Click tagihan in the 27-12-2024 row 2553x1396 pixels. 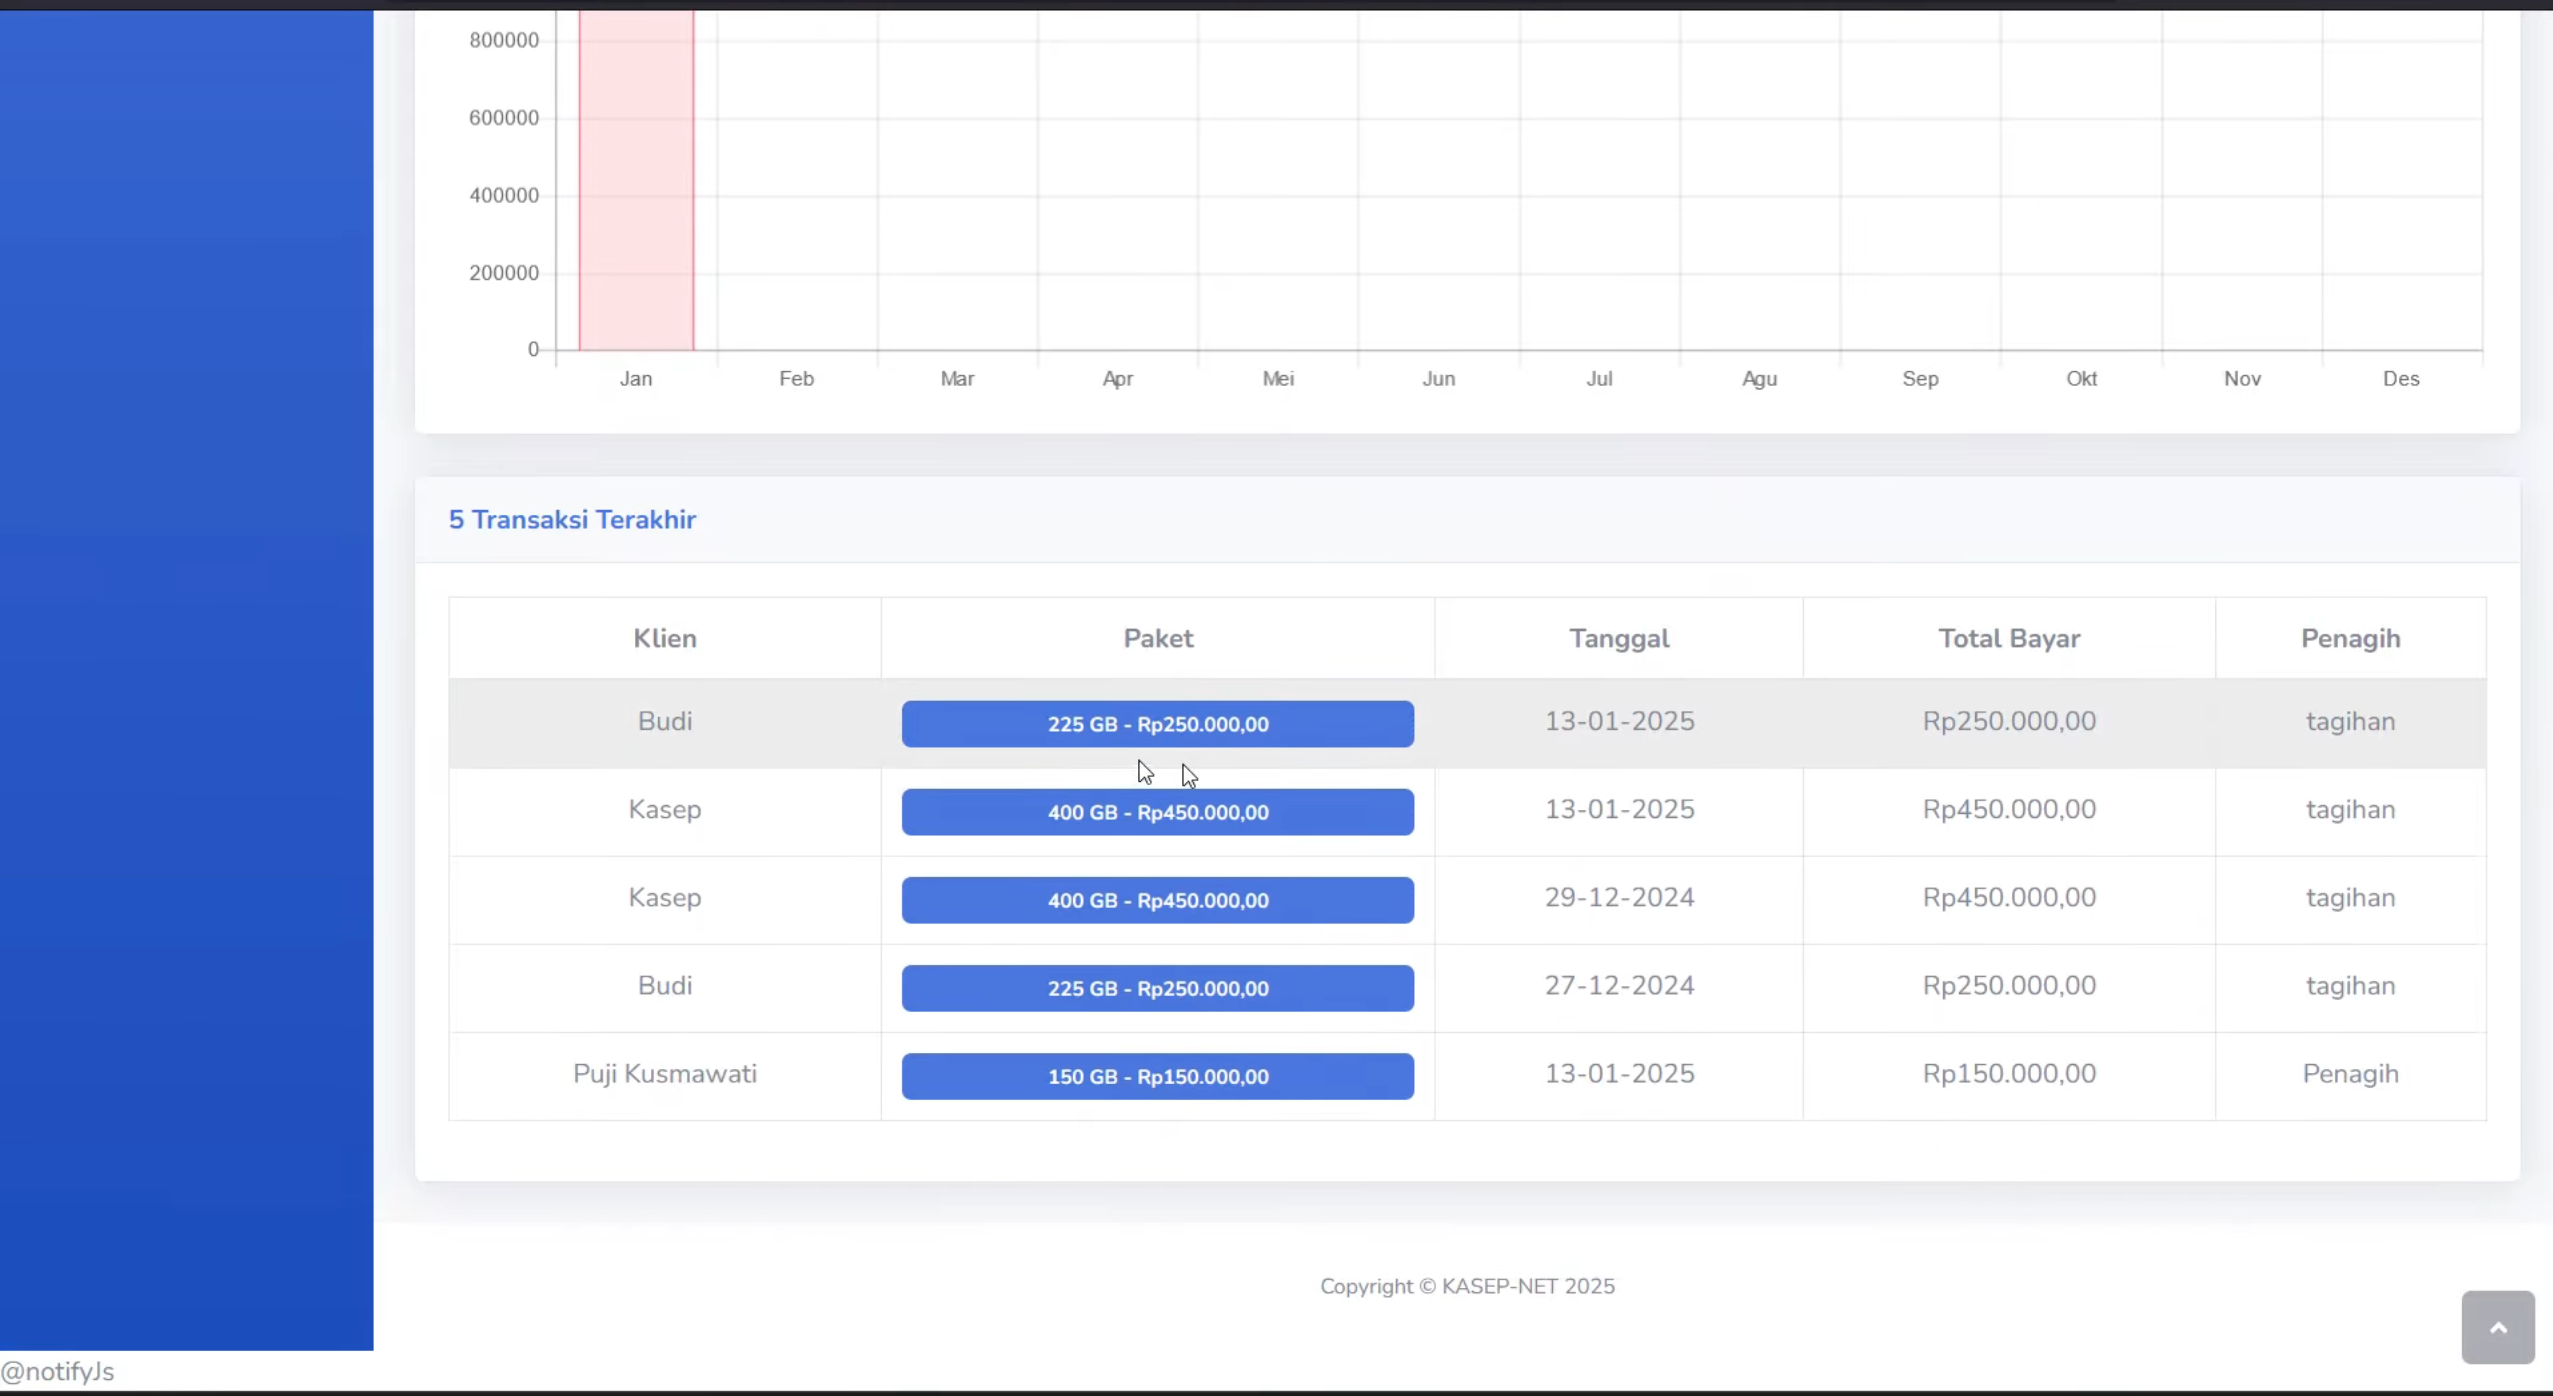[2350, 986]
